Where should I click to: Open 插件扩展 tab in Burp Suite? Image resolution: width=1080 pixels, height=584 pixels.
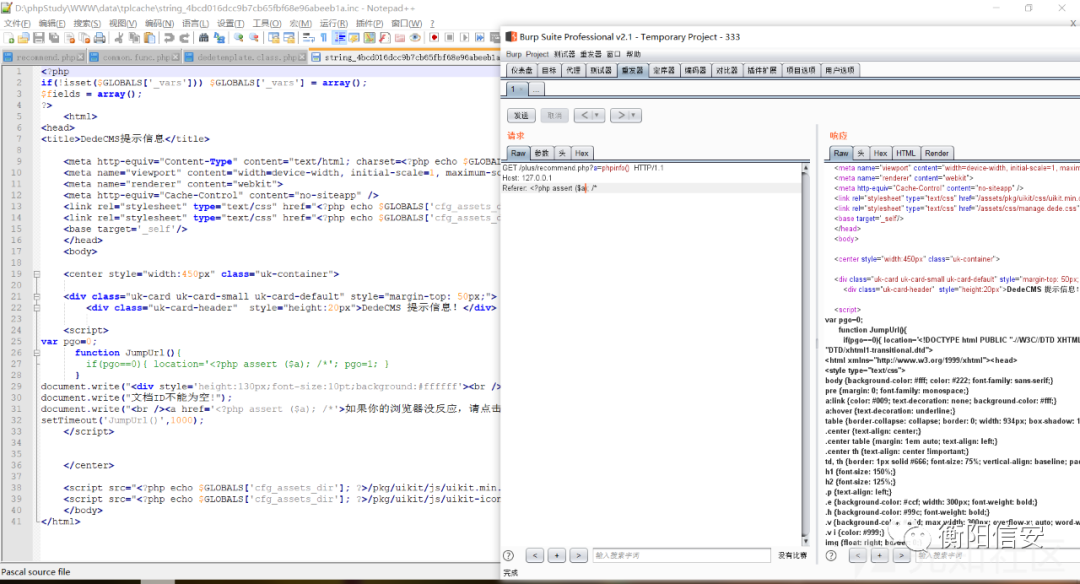762,70
